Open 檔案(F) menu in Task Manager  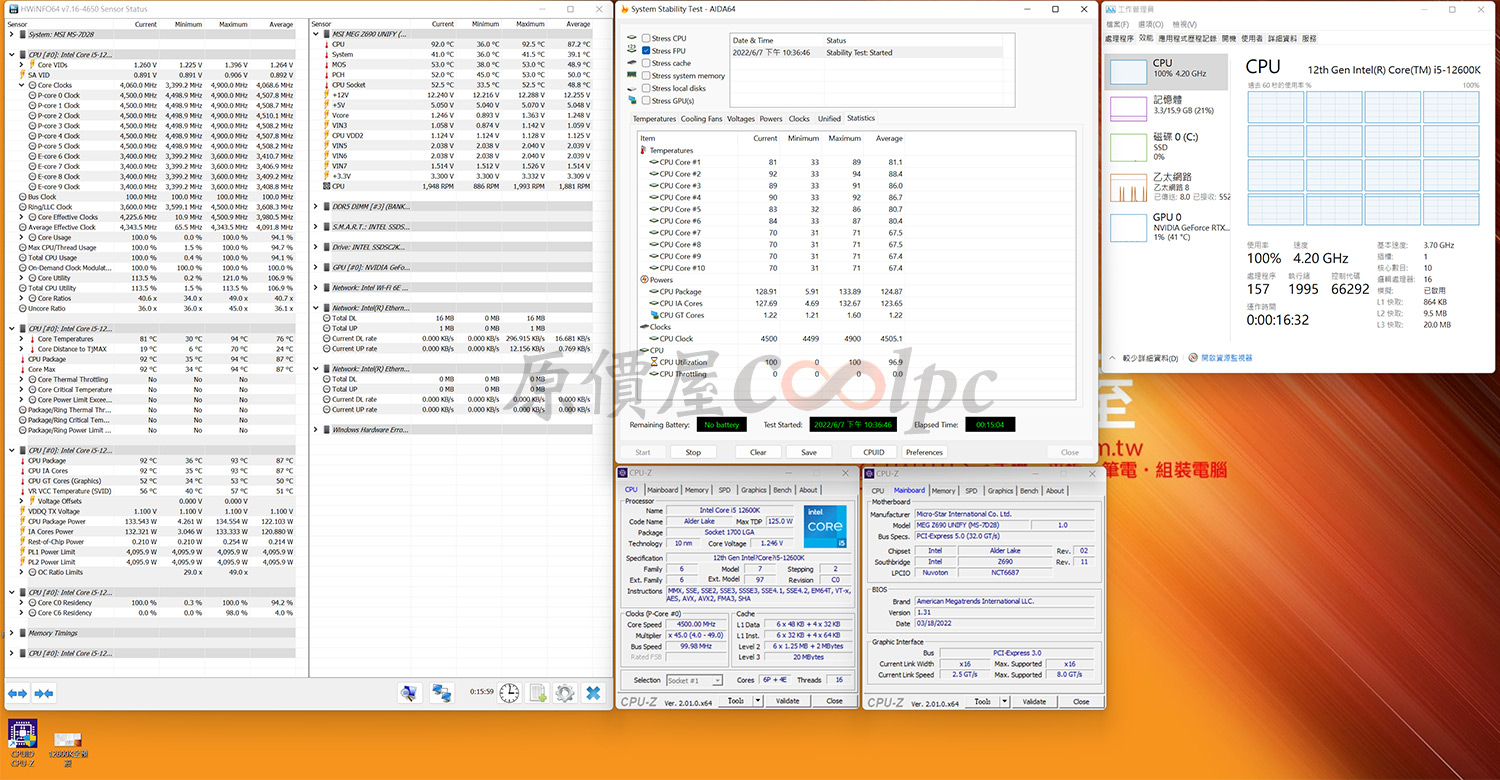pos(1120,24)
